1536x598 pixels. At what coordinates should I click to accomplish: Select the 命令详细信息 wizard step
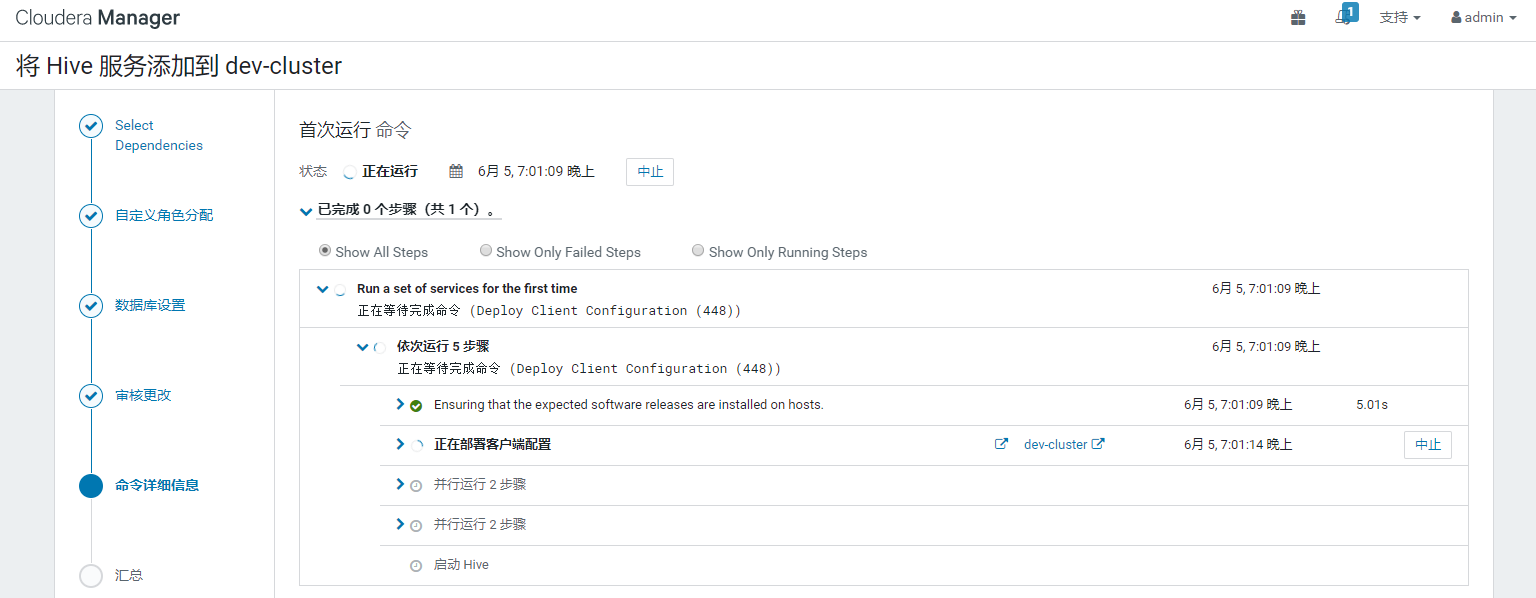click(x=157, y=485)
